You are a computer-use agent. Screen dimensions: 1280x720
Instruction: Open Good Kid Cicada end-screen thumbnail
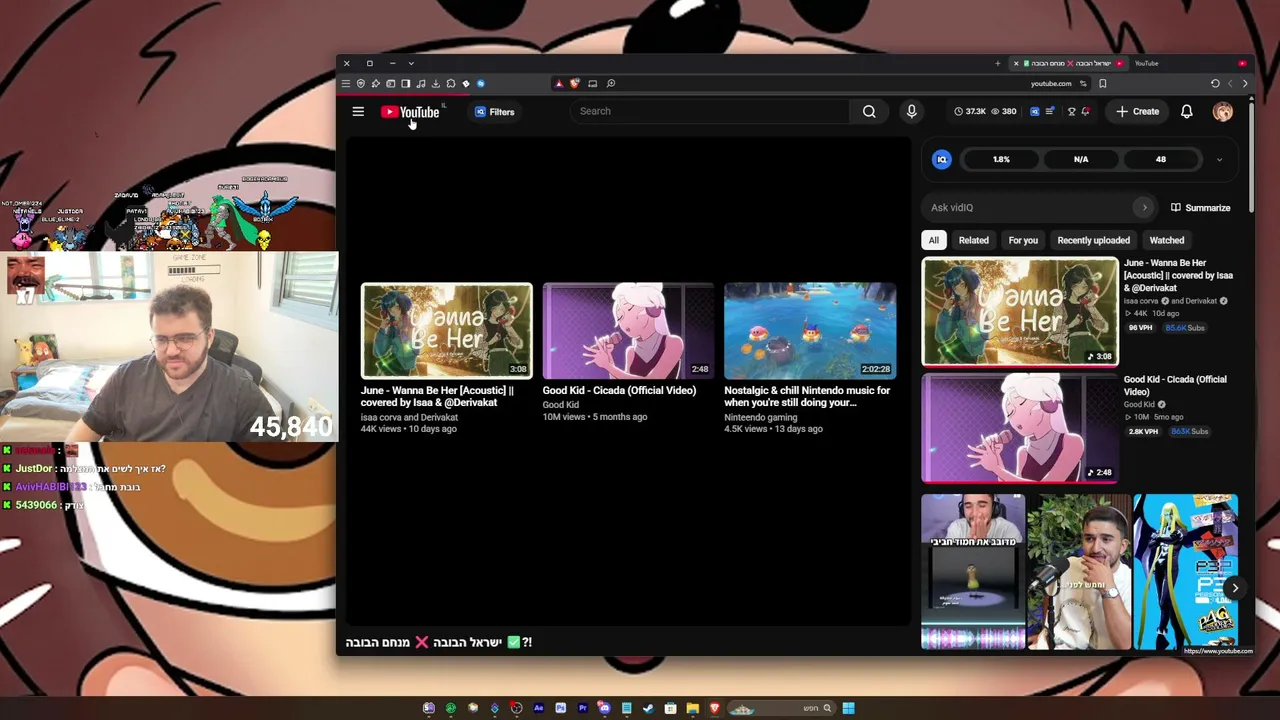[x=628, y=331]
